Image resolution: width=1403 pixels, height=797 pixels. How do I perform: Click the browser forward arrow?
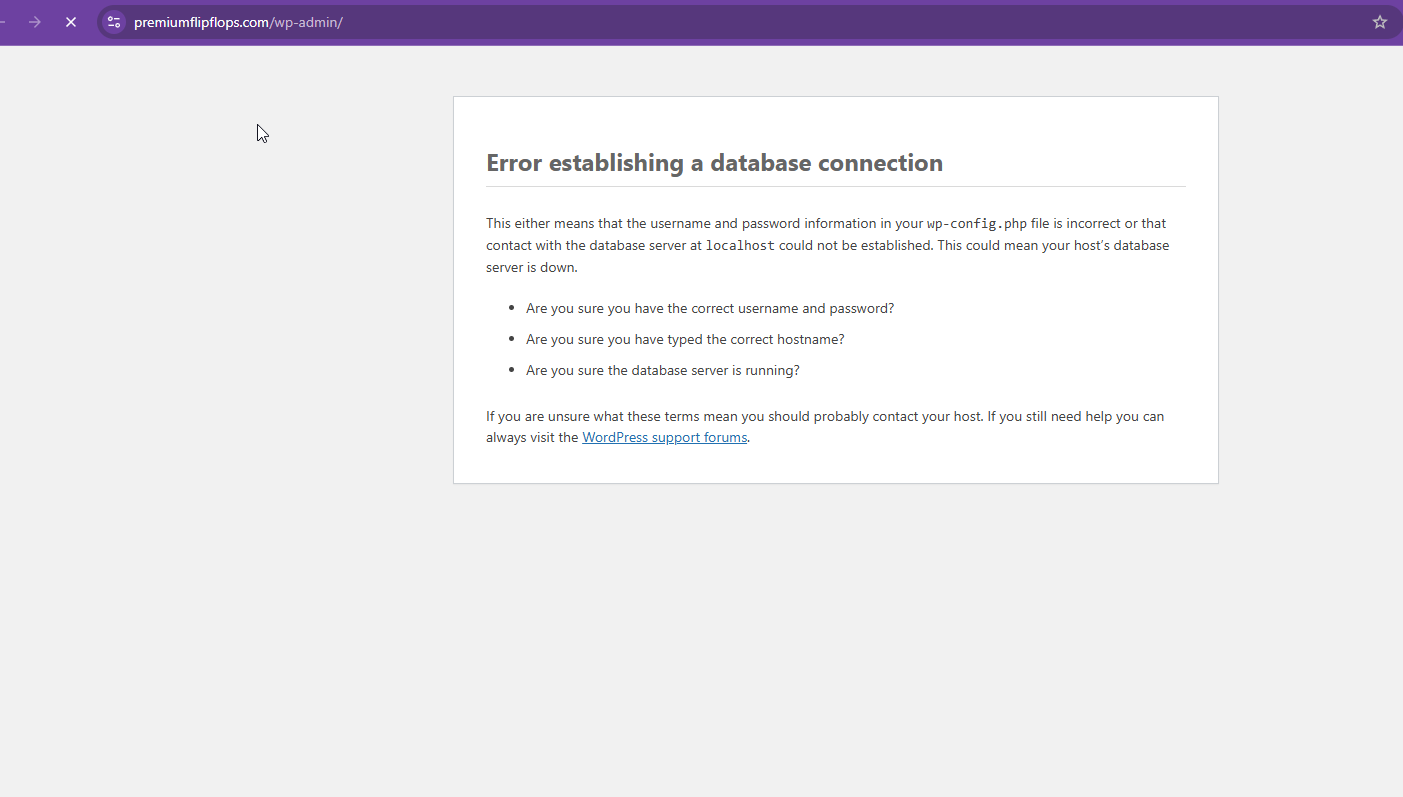pos(35,22)
